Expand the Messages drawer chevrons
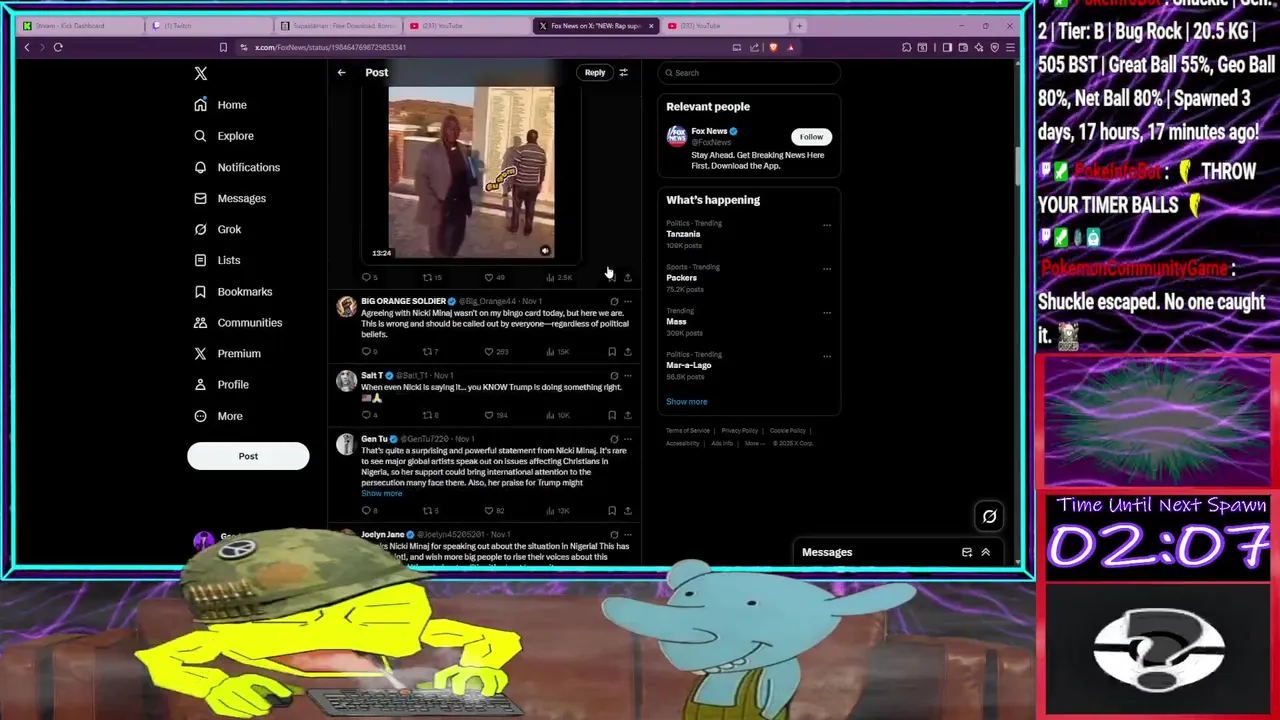This screenshot has width=1280, height=720. [x=985, y=552]
